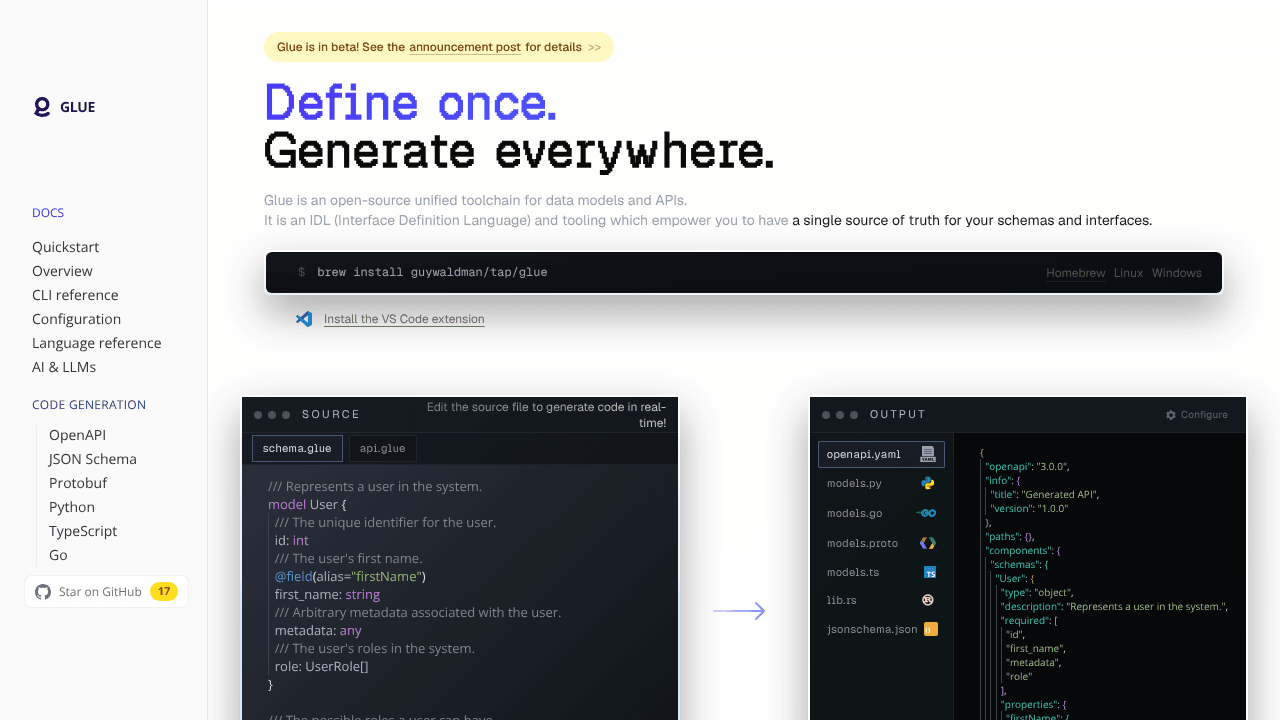Viewport: 1280px width, 720px height.
Task: Open the Overview docs page
Action: [x=62, y=271]
